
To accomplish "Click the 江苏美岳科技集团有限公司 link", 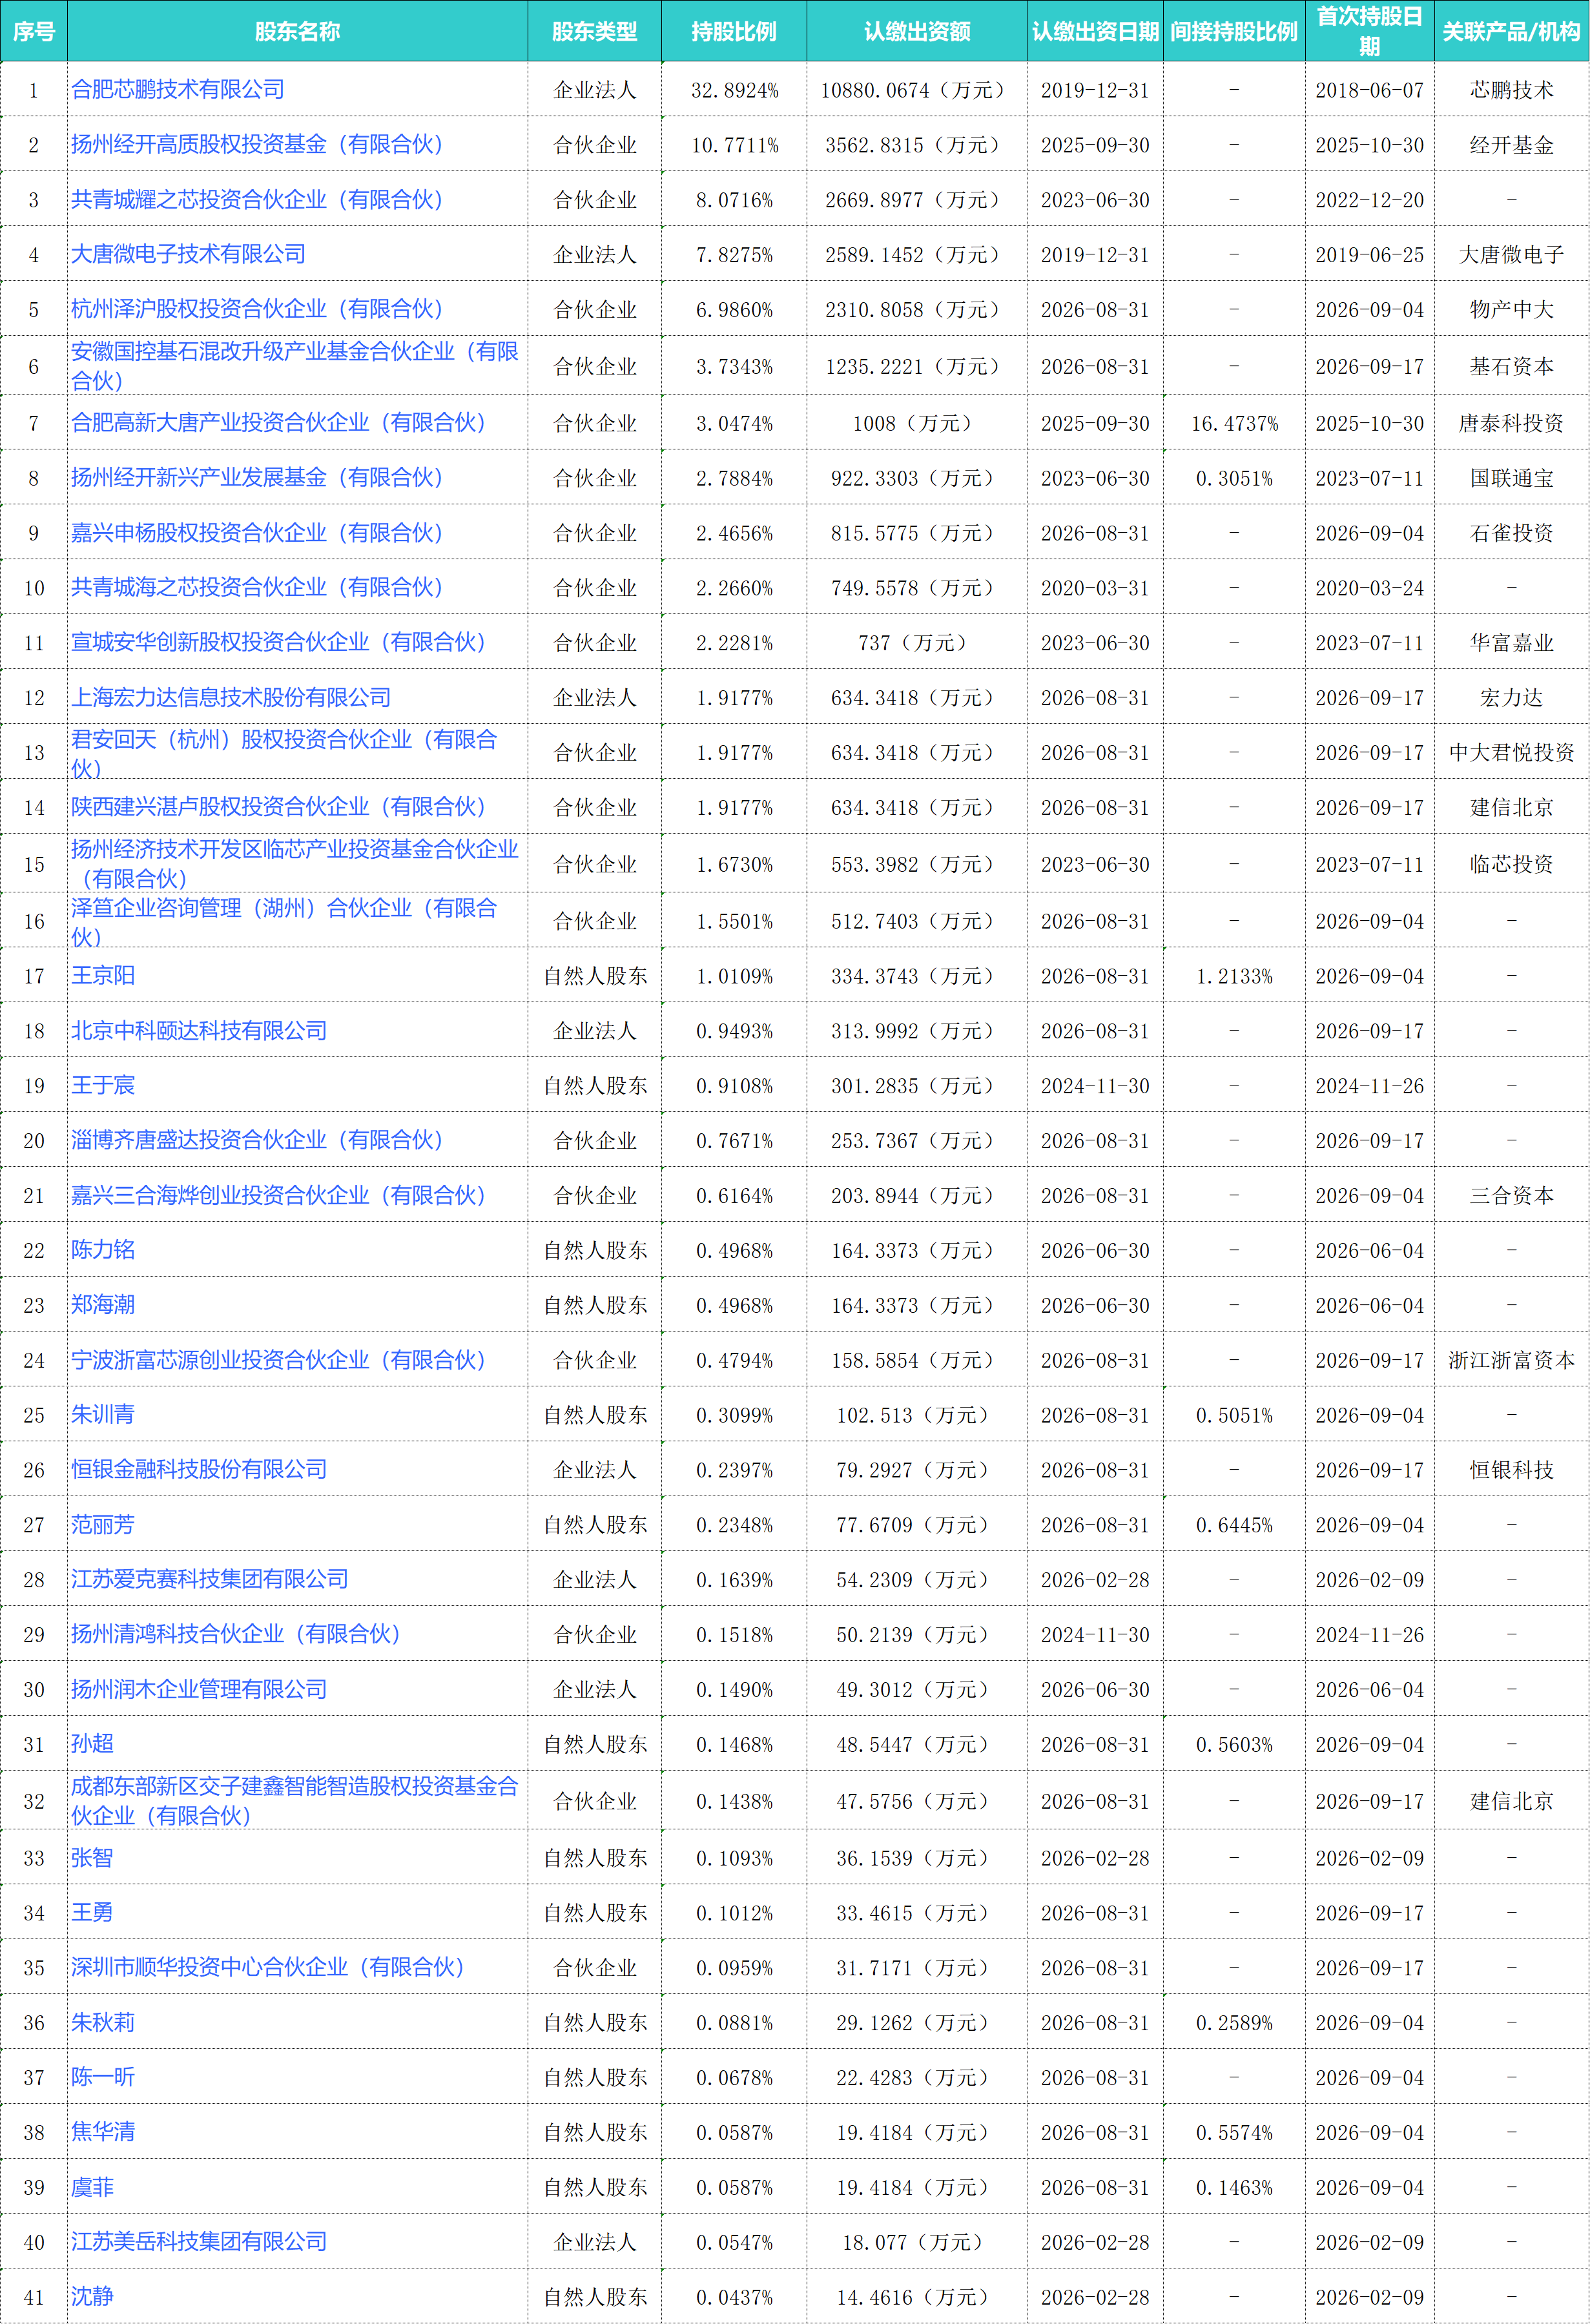I will pos(199,2241).
